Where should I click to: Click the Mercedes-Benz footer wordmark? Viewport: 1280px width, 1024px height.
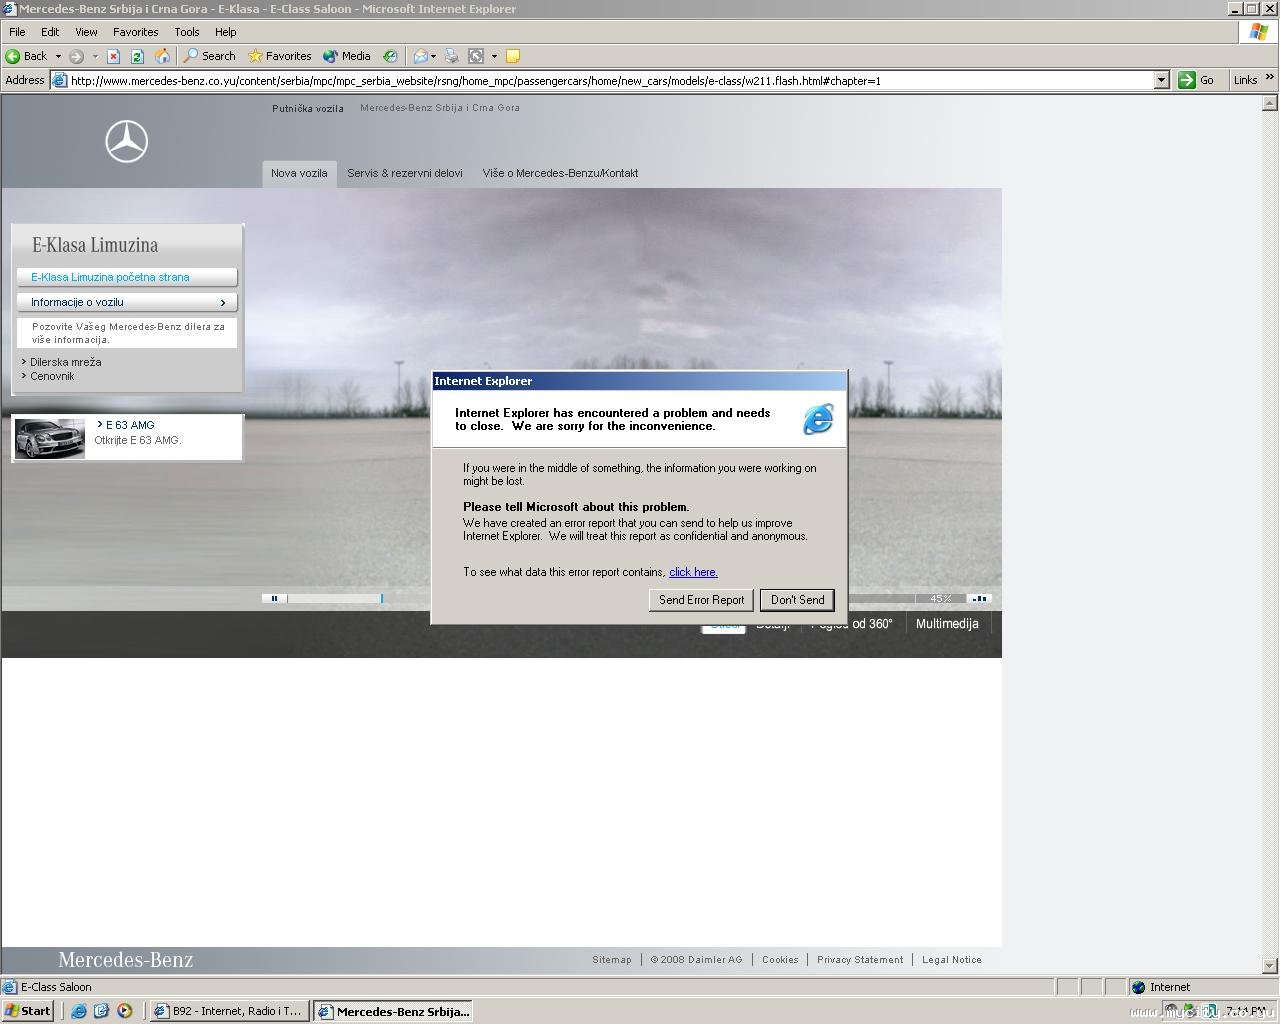point(126,960)
